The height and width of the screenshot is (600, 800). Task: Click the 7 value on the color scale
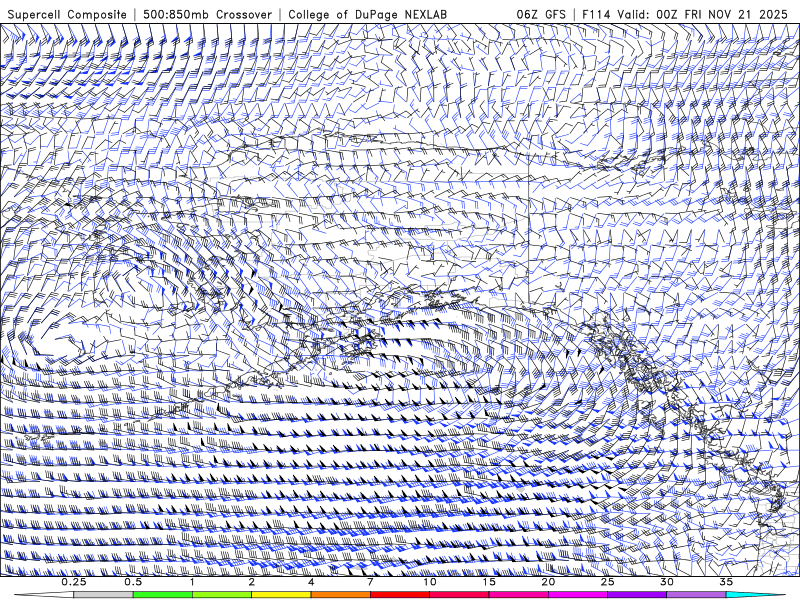click(x=370, y=582)
